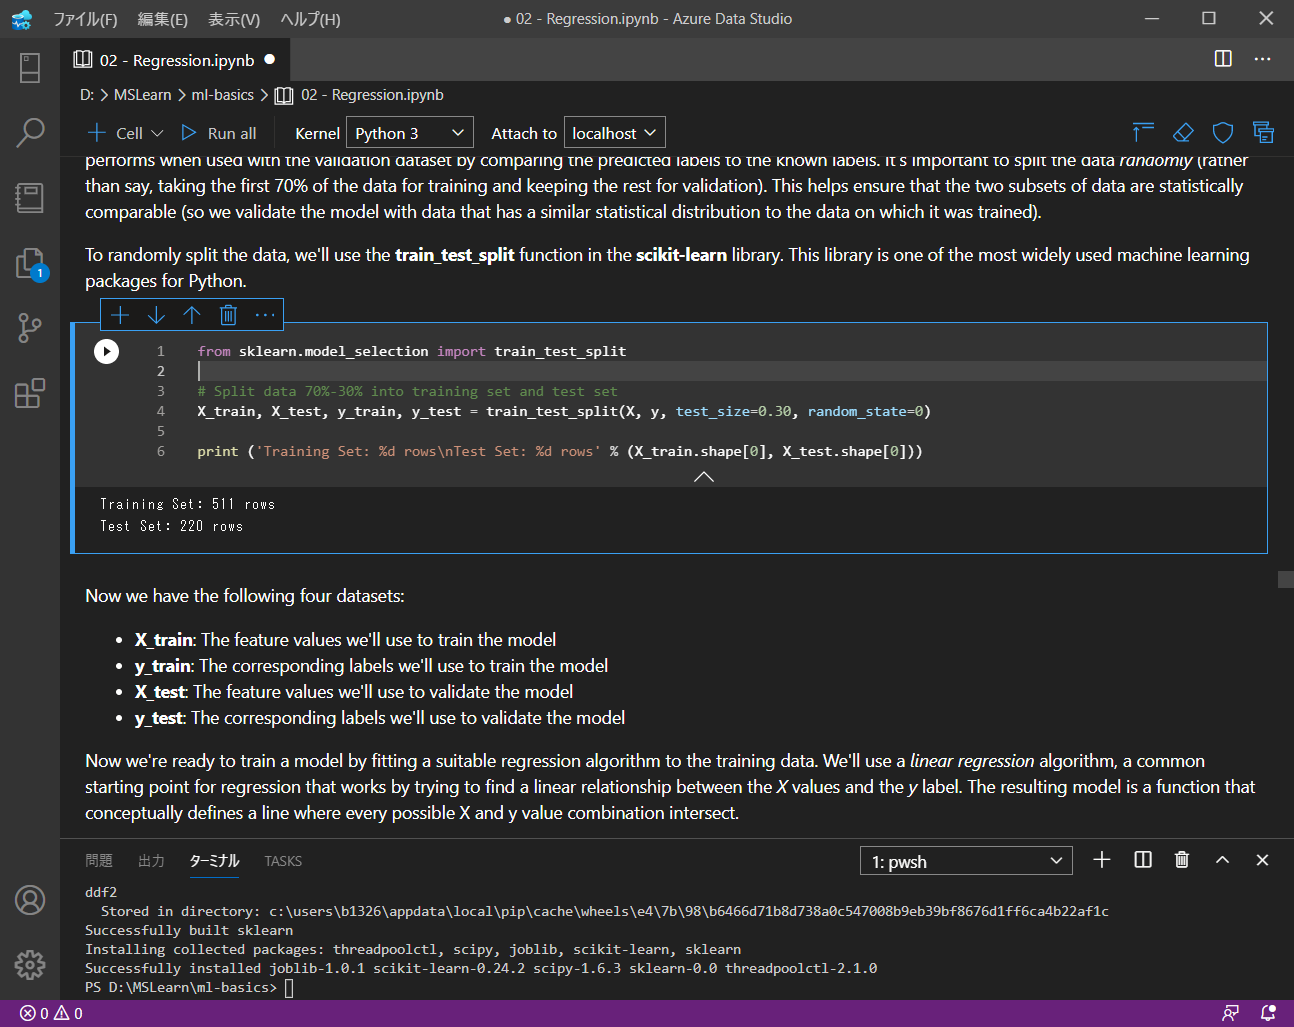Expand the Attach to localhost dropdown

tap(614, 133)
